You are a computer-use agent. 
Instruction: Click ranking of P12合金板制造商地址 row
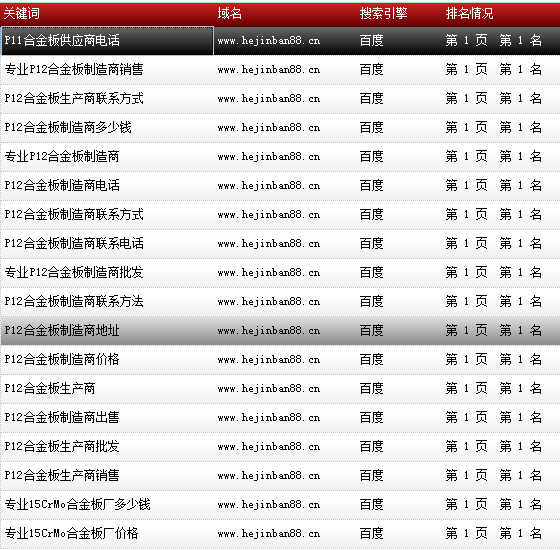click(x=494, y=330)
